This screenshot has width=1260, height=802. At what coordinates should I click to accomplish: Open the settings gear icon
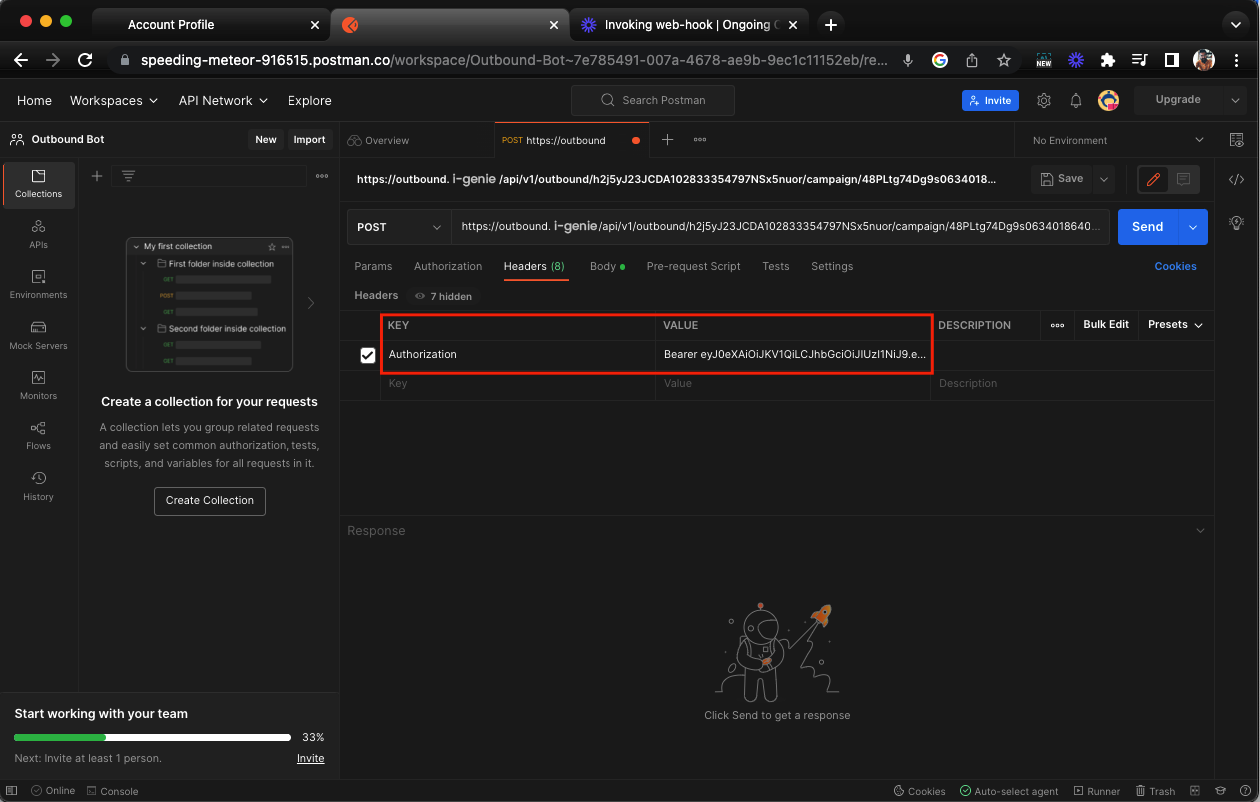pos(1044,100)
